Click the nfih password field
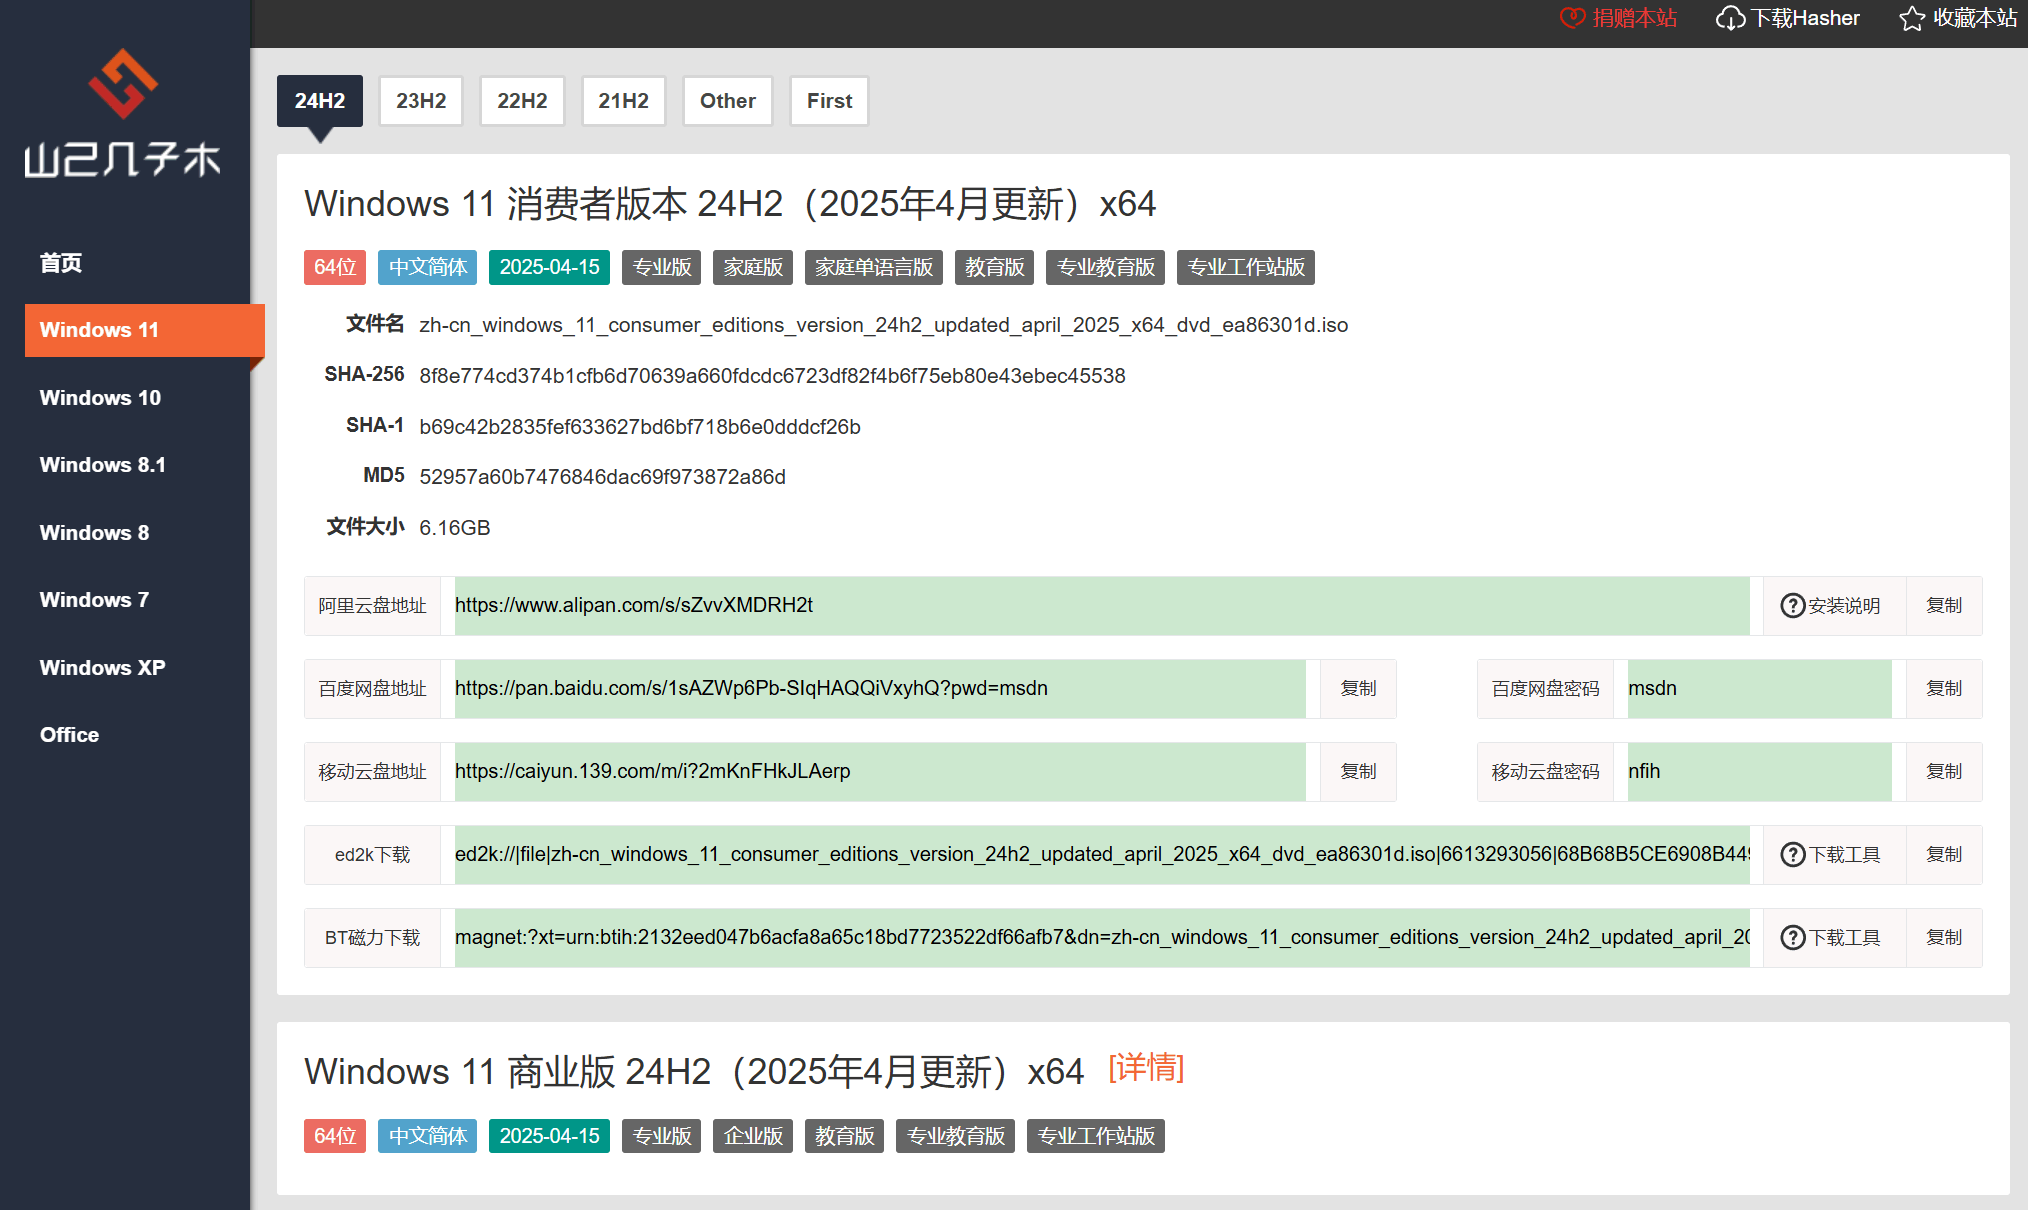2028x1210 pixels. click(1759, 771)
